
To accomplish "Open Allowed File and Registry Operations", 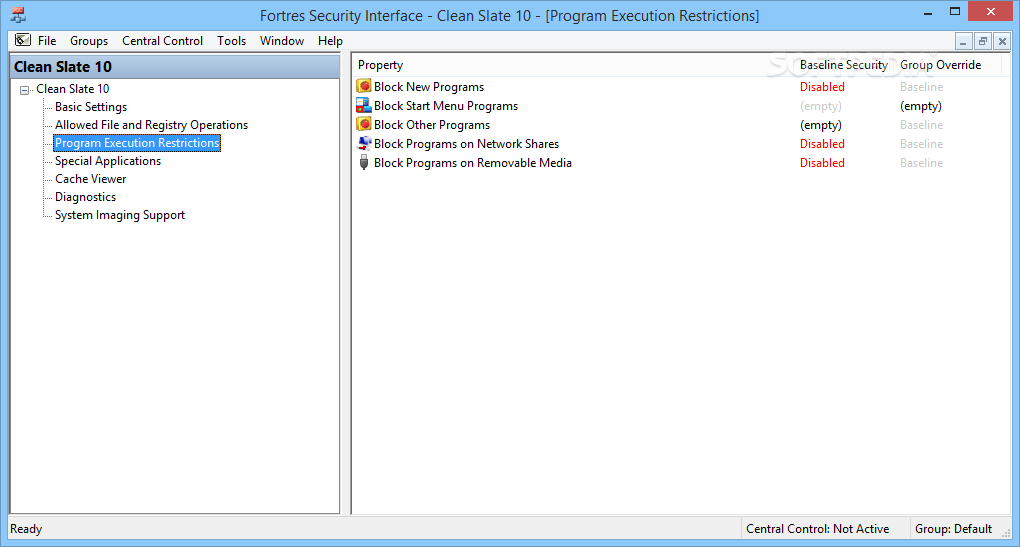I will click(152, 125).
